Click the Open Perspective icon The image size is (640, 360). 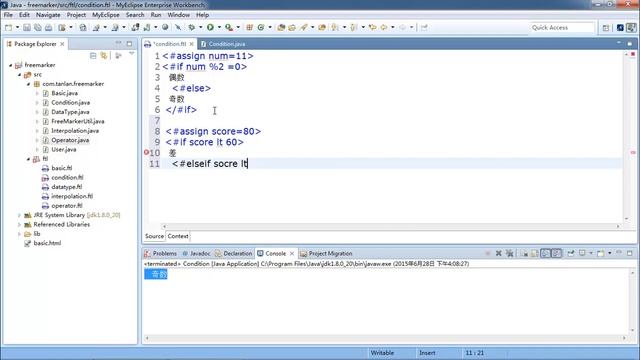click(x=606, y=27)
